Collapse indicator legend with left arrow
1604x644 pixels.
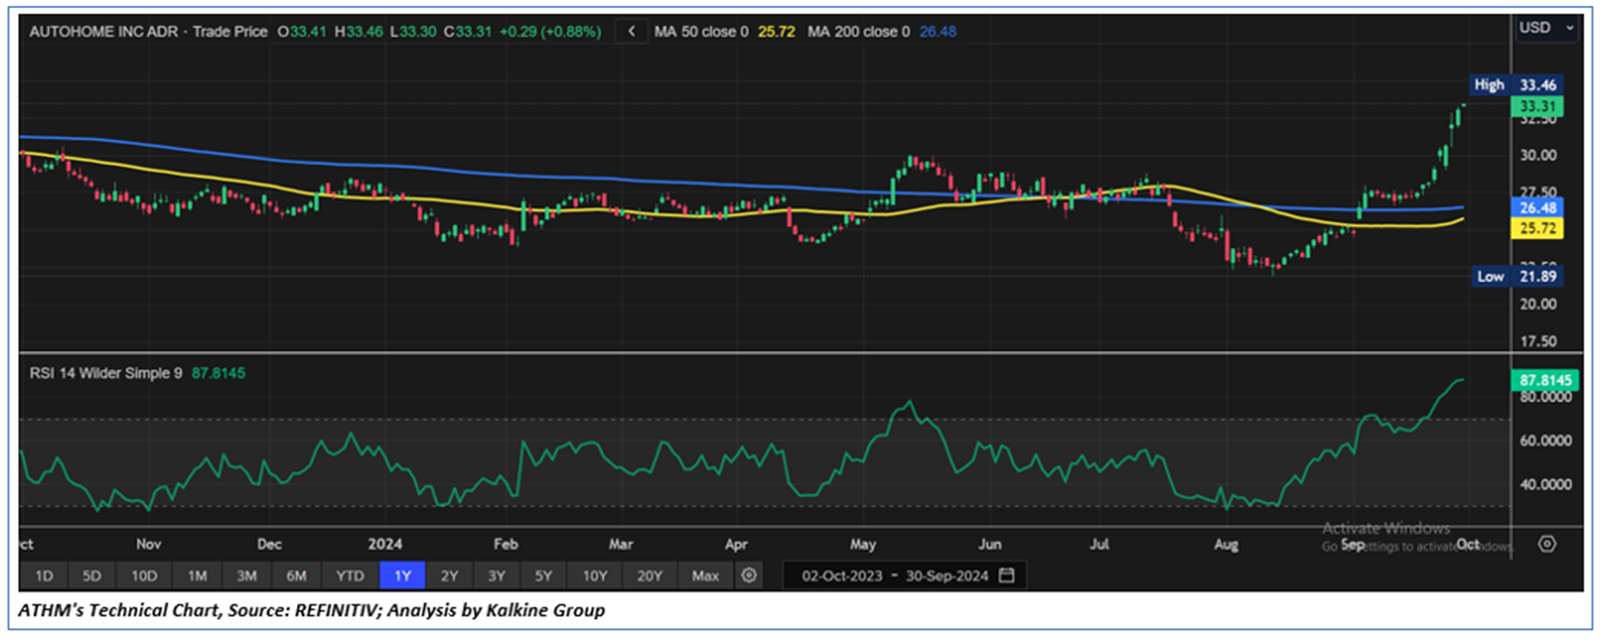coord(631,32)
